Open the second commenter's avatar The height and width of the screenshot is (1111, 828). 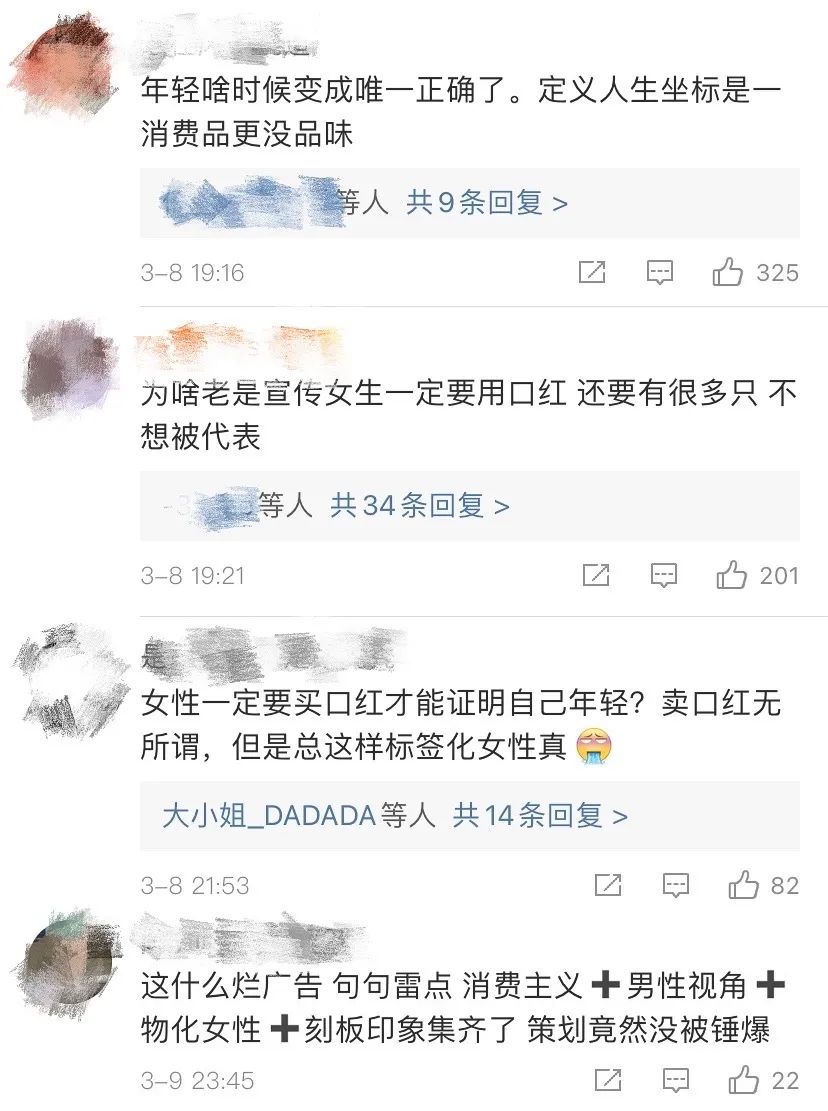pos(69,370)
